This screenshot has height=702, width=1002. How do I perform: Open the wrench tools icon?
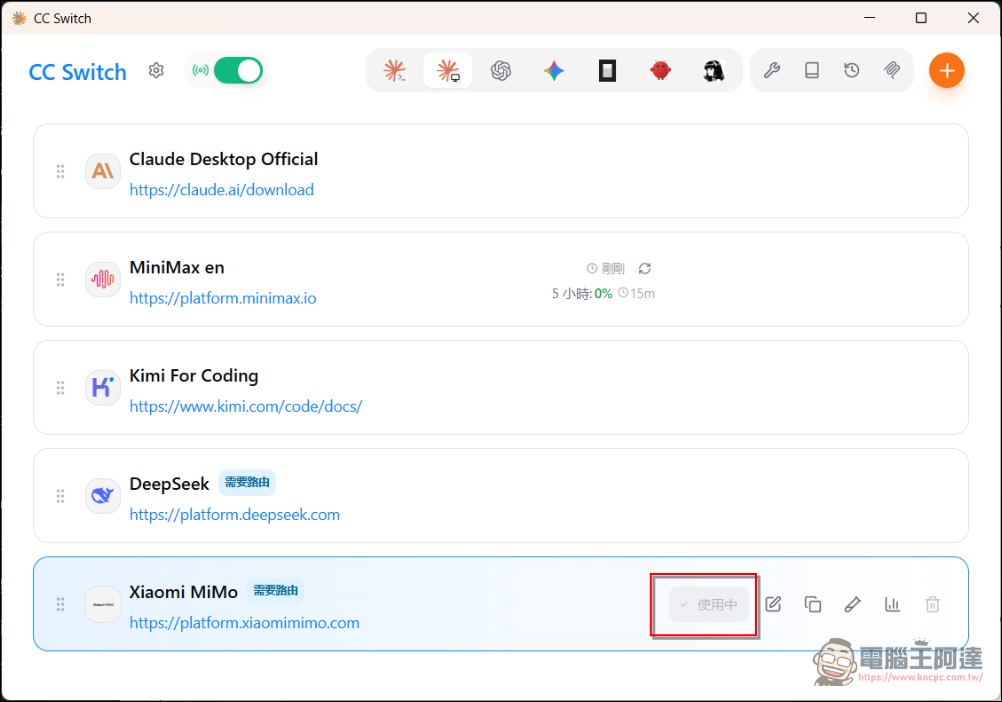771,70
